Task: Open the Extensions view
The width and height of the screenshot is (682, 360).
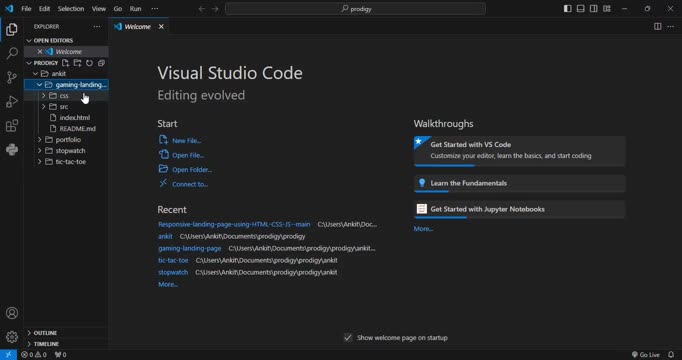Action: [12, 126]
